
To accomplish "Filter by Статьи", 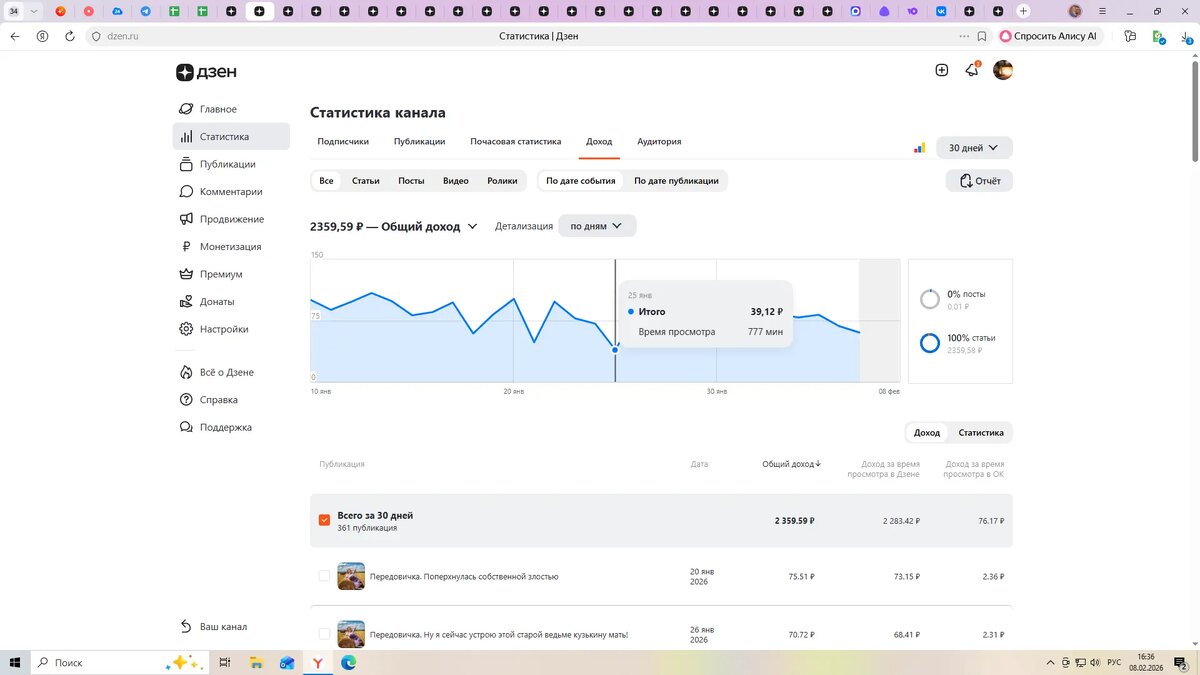I will click(365, 181).
